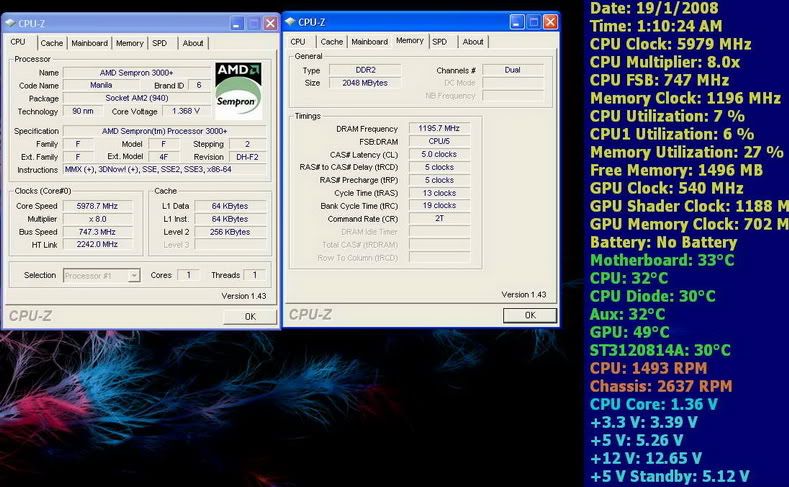This screenshot has width=789, height=487.
Task: Select the processor Name field
Action: 137,73
